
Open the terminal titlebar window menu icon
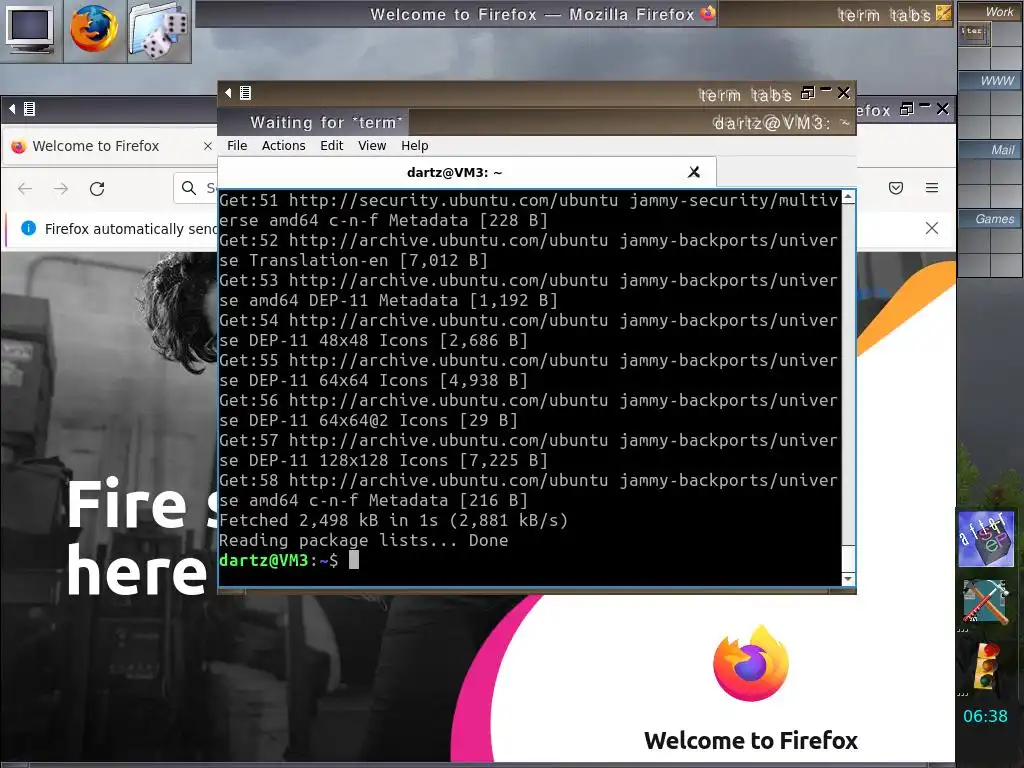click(x=246, y=93)
